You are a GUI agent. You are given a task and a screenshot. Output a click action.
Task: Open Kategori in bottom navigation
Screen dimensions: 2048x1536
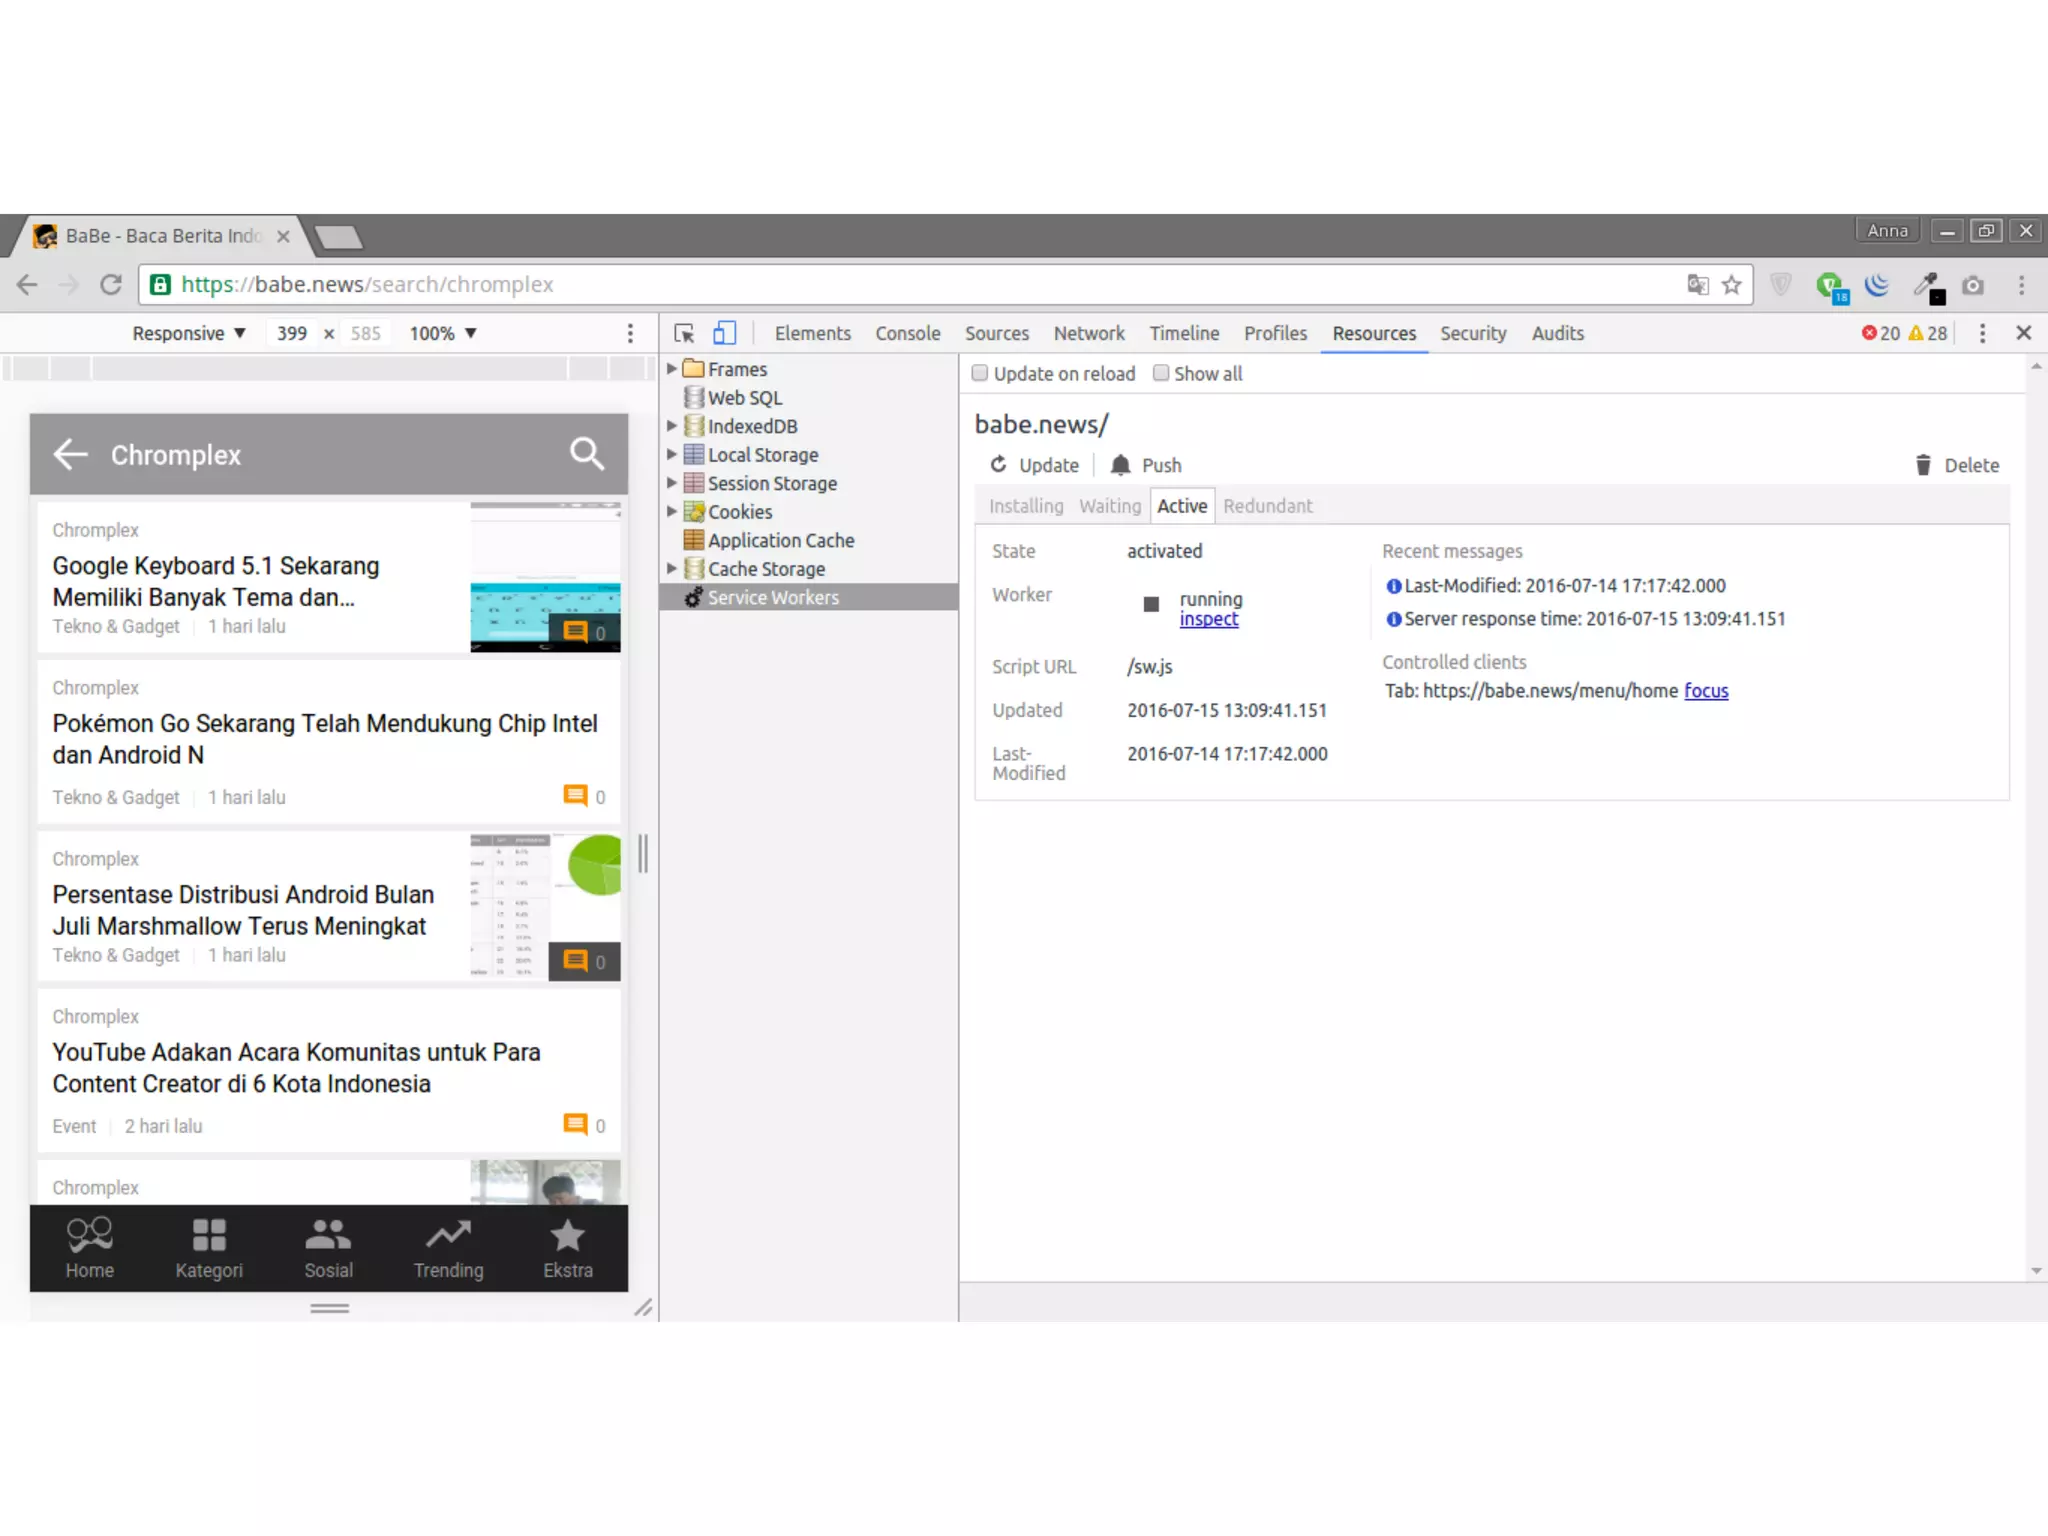[x=209, y=1248]
